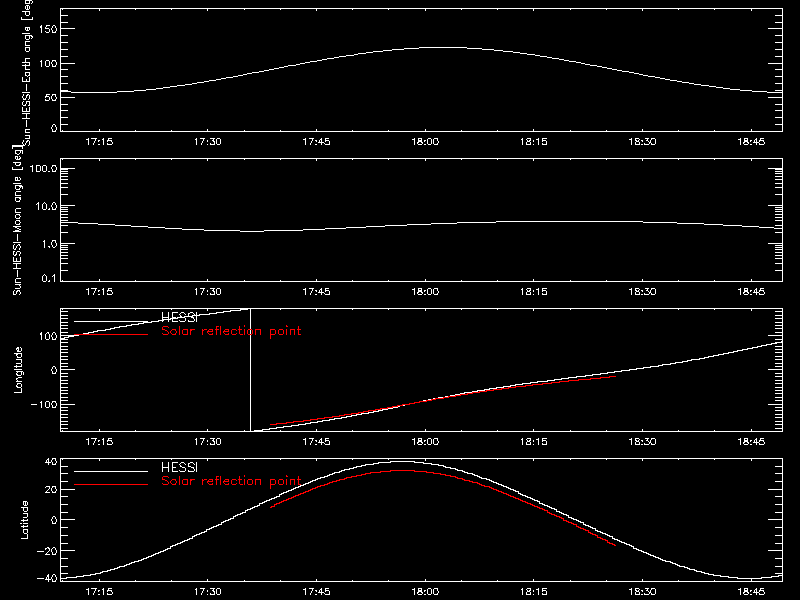Click the 150 value on Earth angle axis
Viewport: 800px width, 600px height.
click(48, 29)
